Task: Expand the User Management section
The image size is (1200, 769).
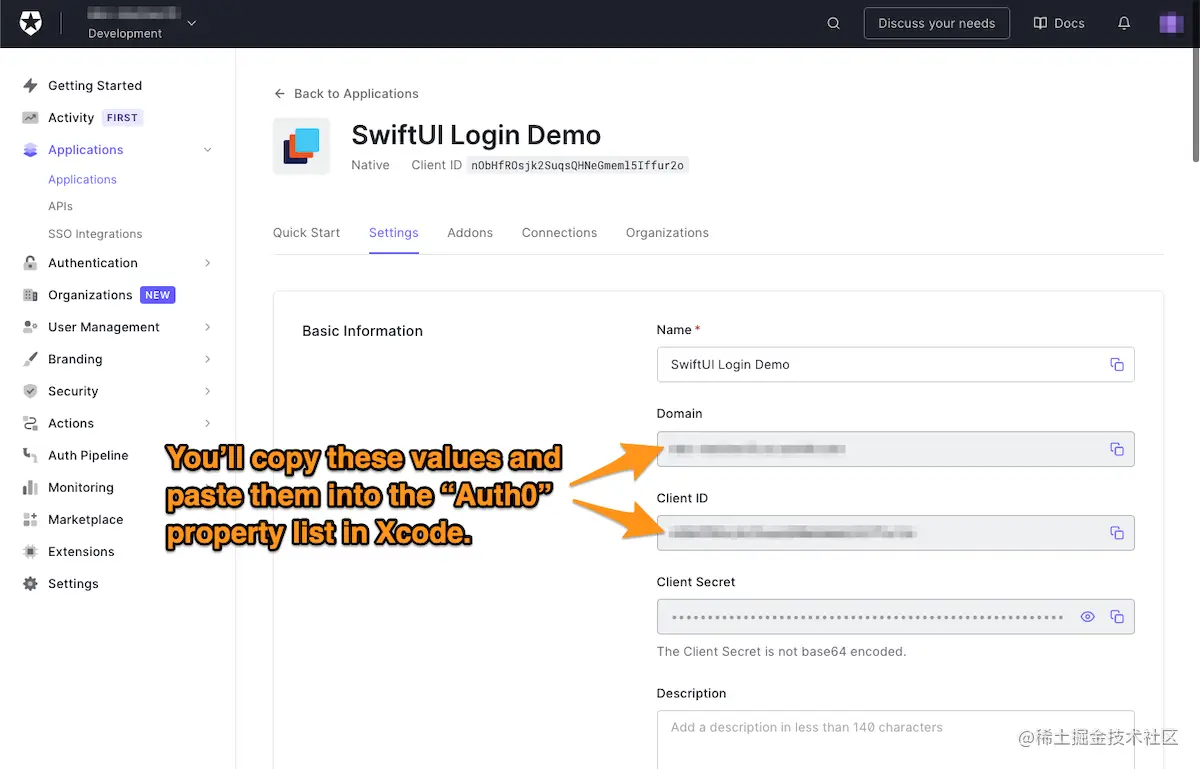Action: (208, 327)
